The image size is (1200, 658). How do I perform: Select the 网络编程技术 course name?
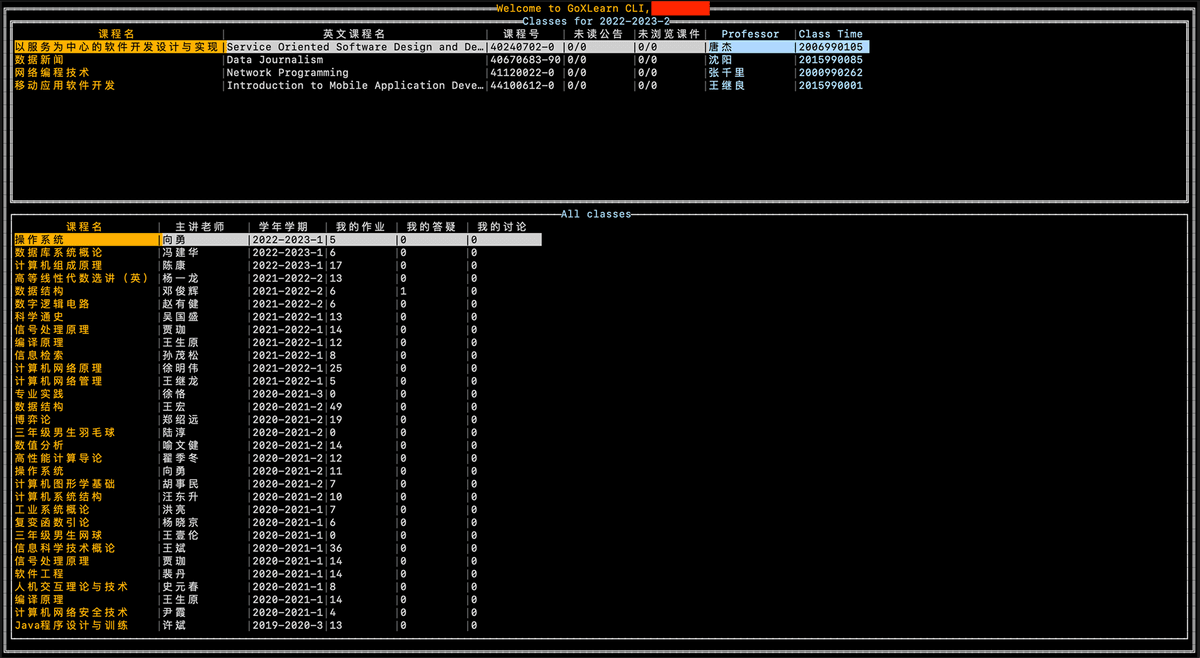52,73
